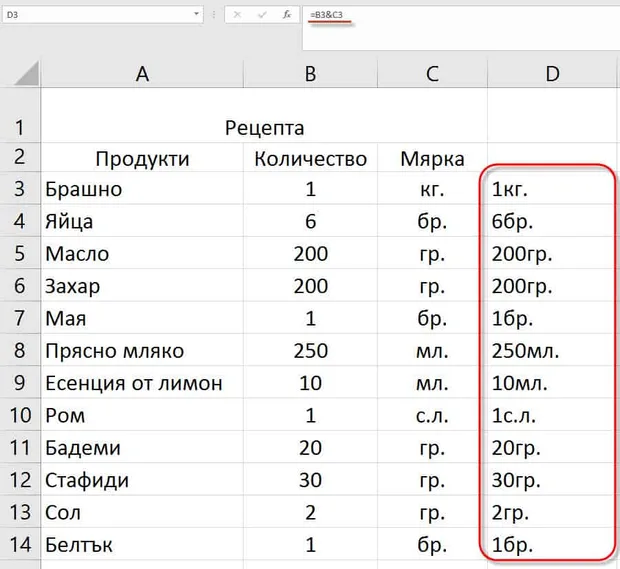Select row 5 header

[20, 253]
